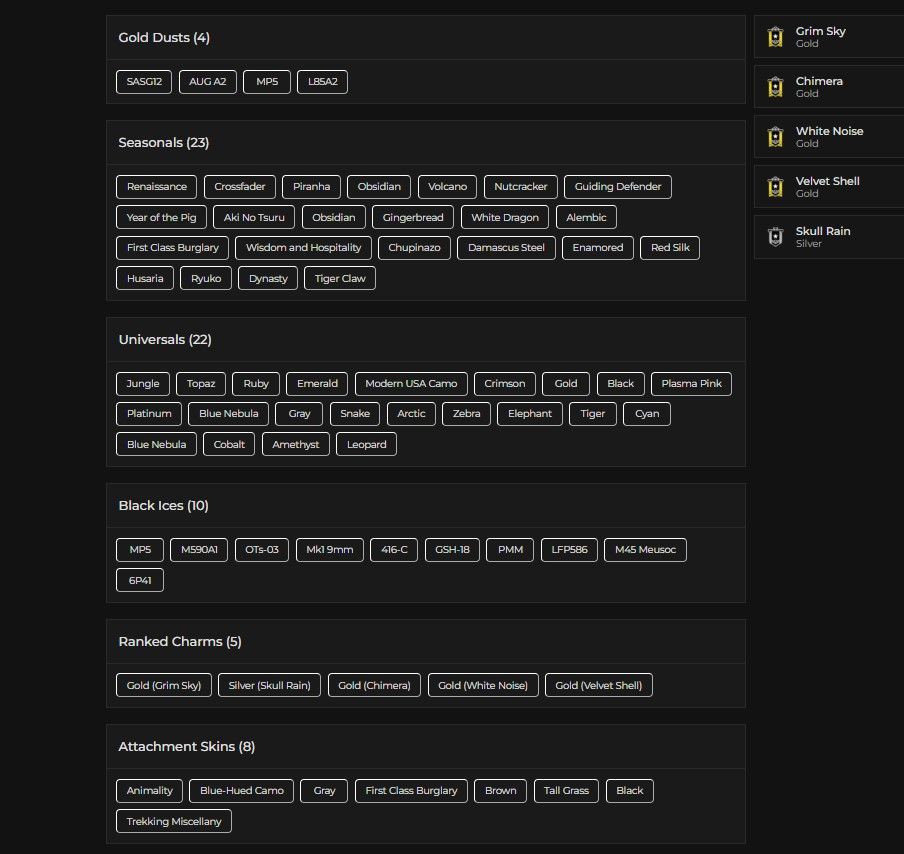The width and height of the screenshot is (904, 854).
Task: Click the Aki No Tsuru tag
Action: tap(254, 217)
